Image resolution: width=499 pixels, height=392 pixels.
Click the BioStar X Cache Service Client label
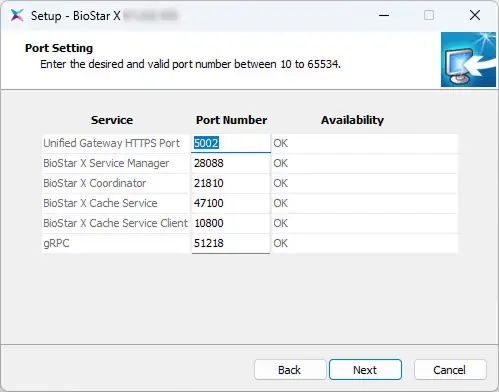(x=116, y=223)
